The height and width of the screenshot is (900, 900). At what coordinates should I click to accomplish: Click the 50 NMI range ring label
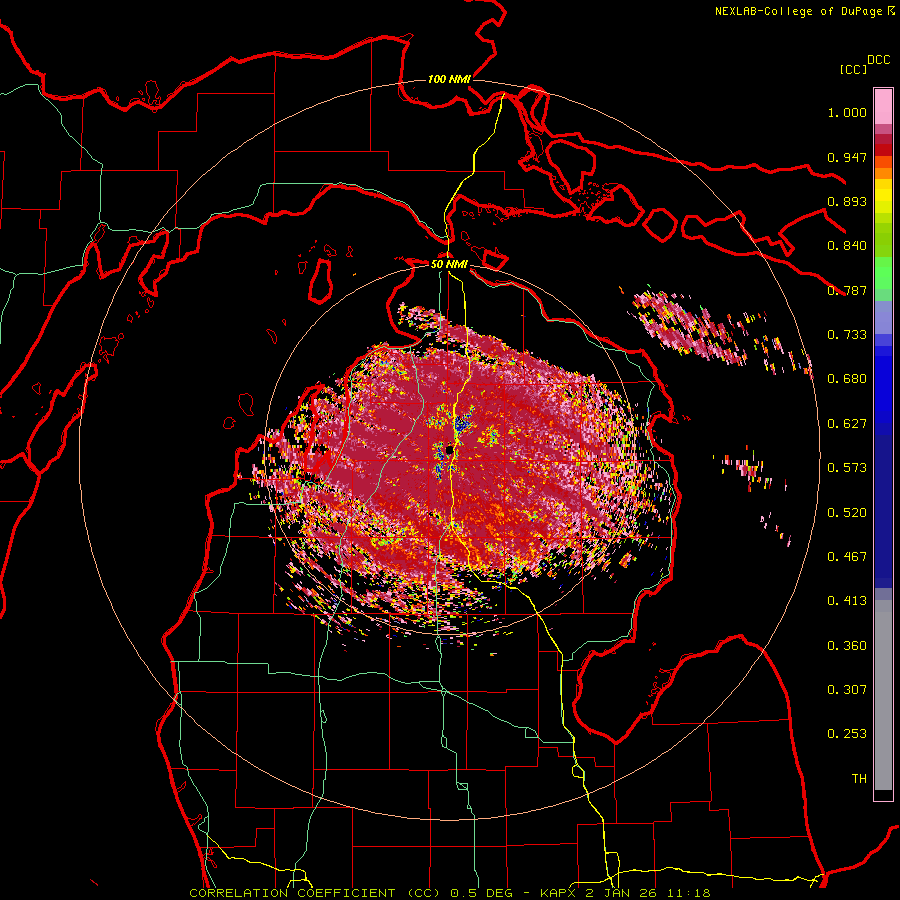(449, 264)
